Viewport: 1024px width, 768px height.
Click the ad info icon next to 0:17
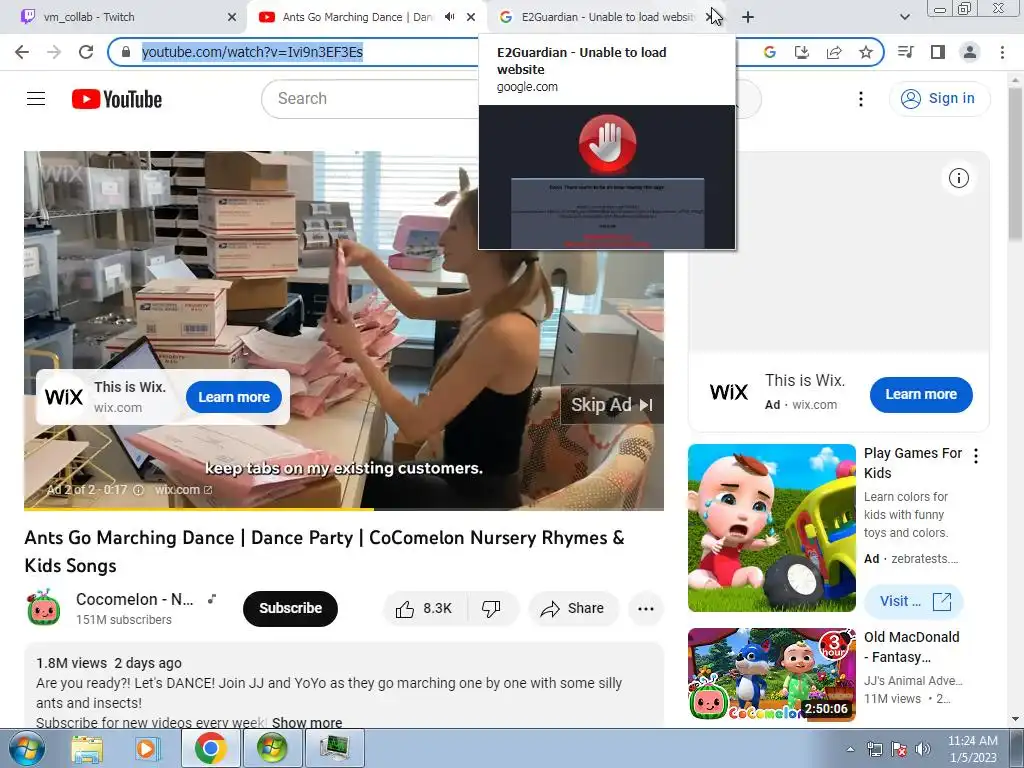click(x=138, y=490)
